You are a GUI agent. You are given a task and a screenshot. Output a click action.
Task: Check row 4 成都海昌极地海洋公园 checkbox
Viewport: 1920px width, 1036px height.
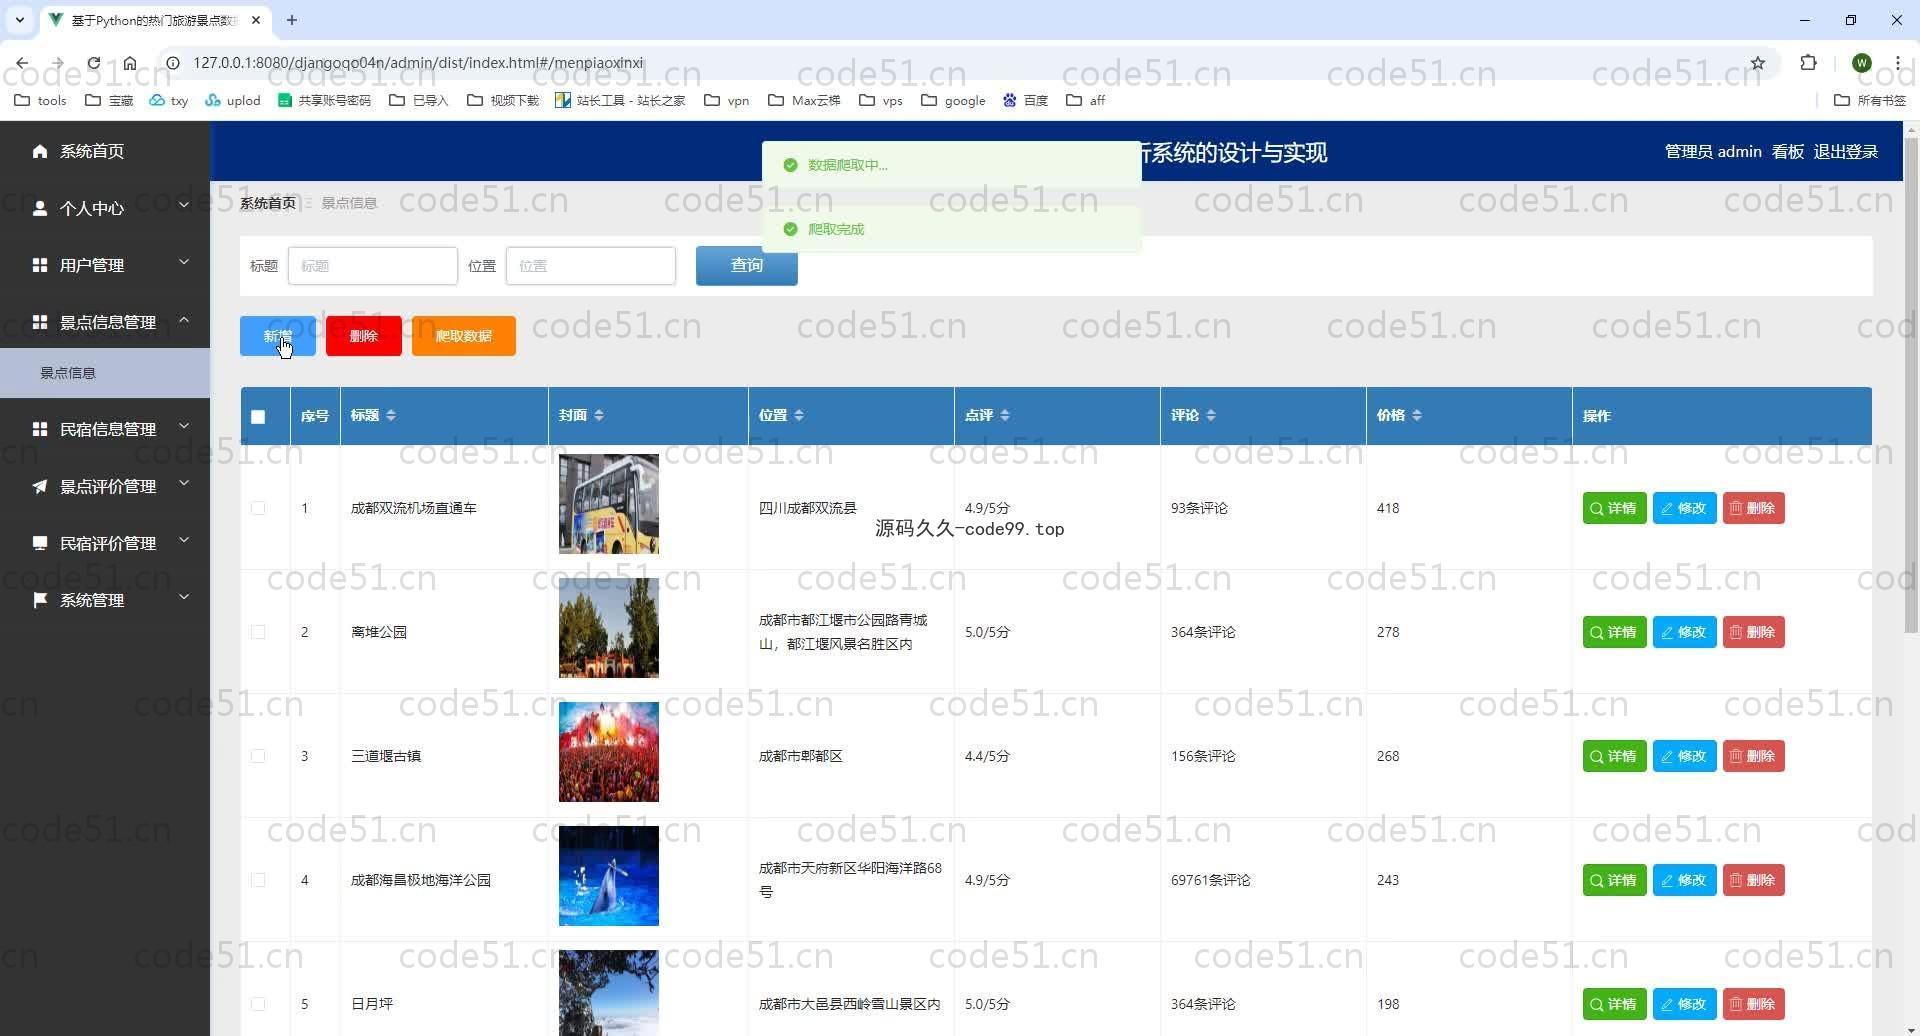point(258,880)
